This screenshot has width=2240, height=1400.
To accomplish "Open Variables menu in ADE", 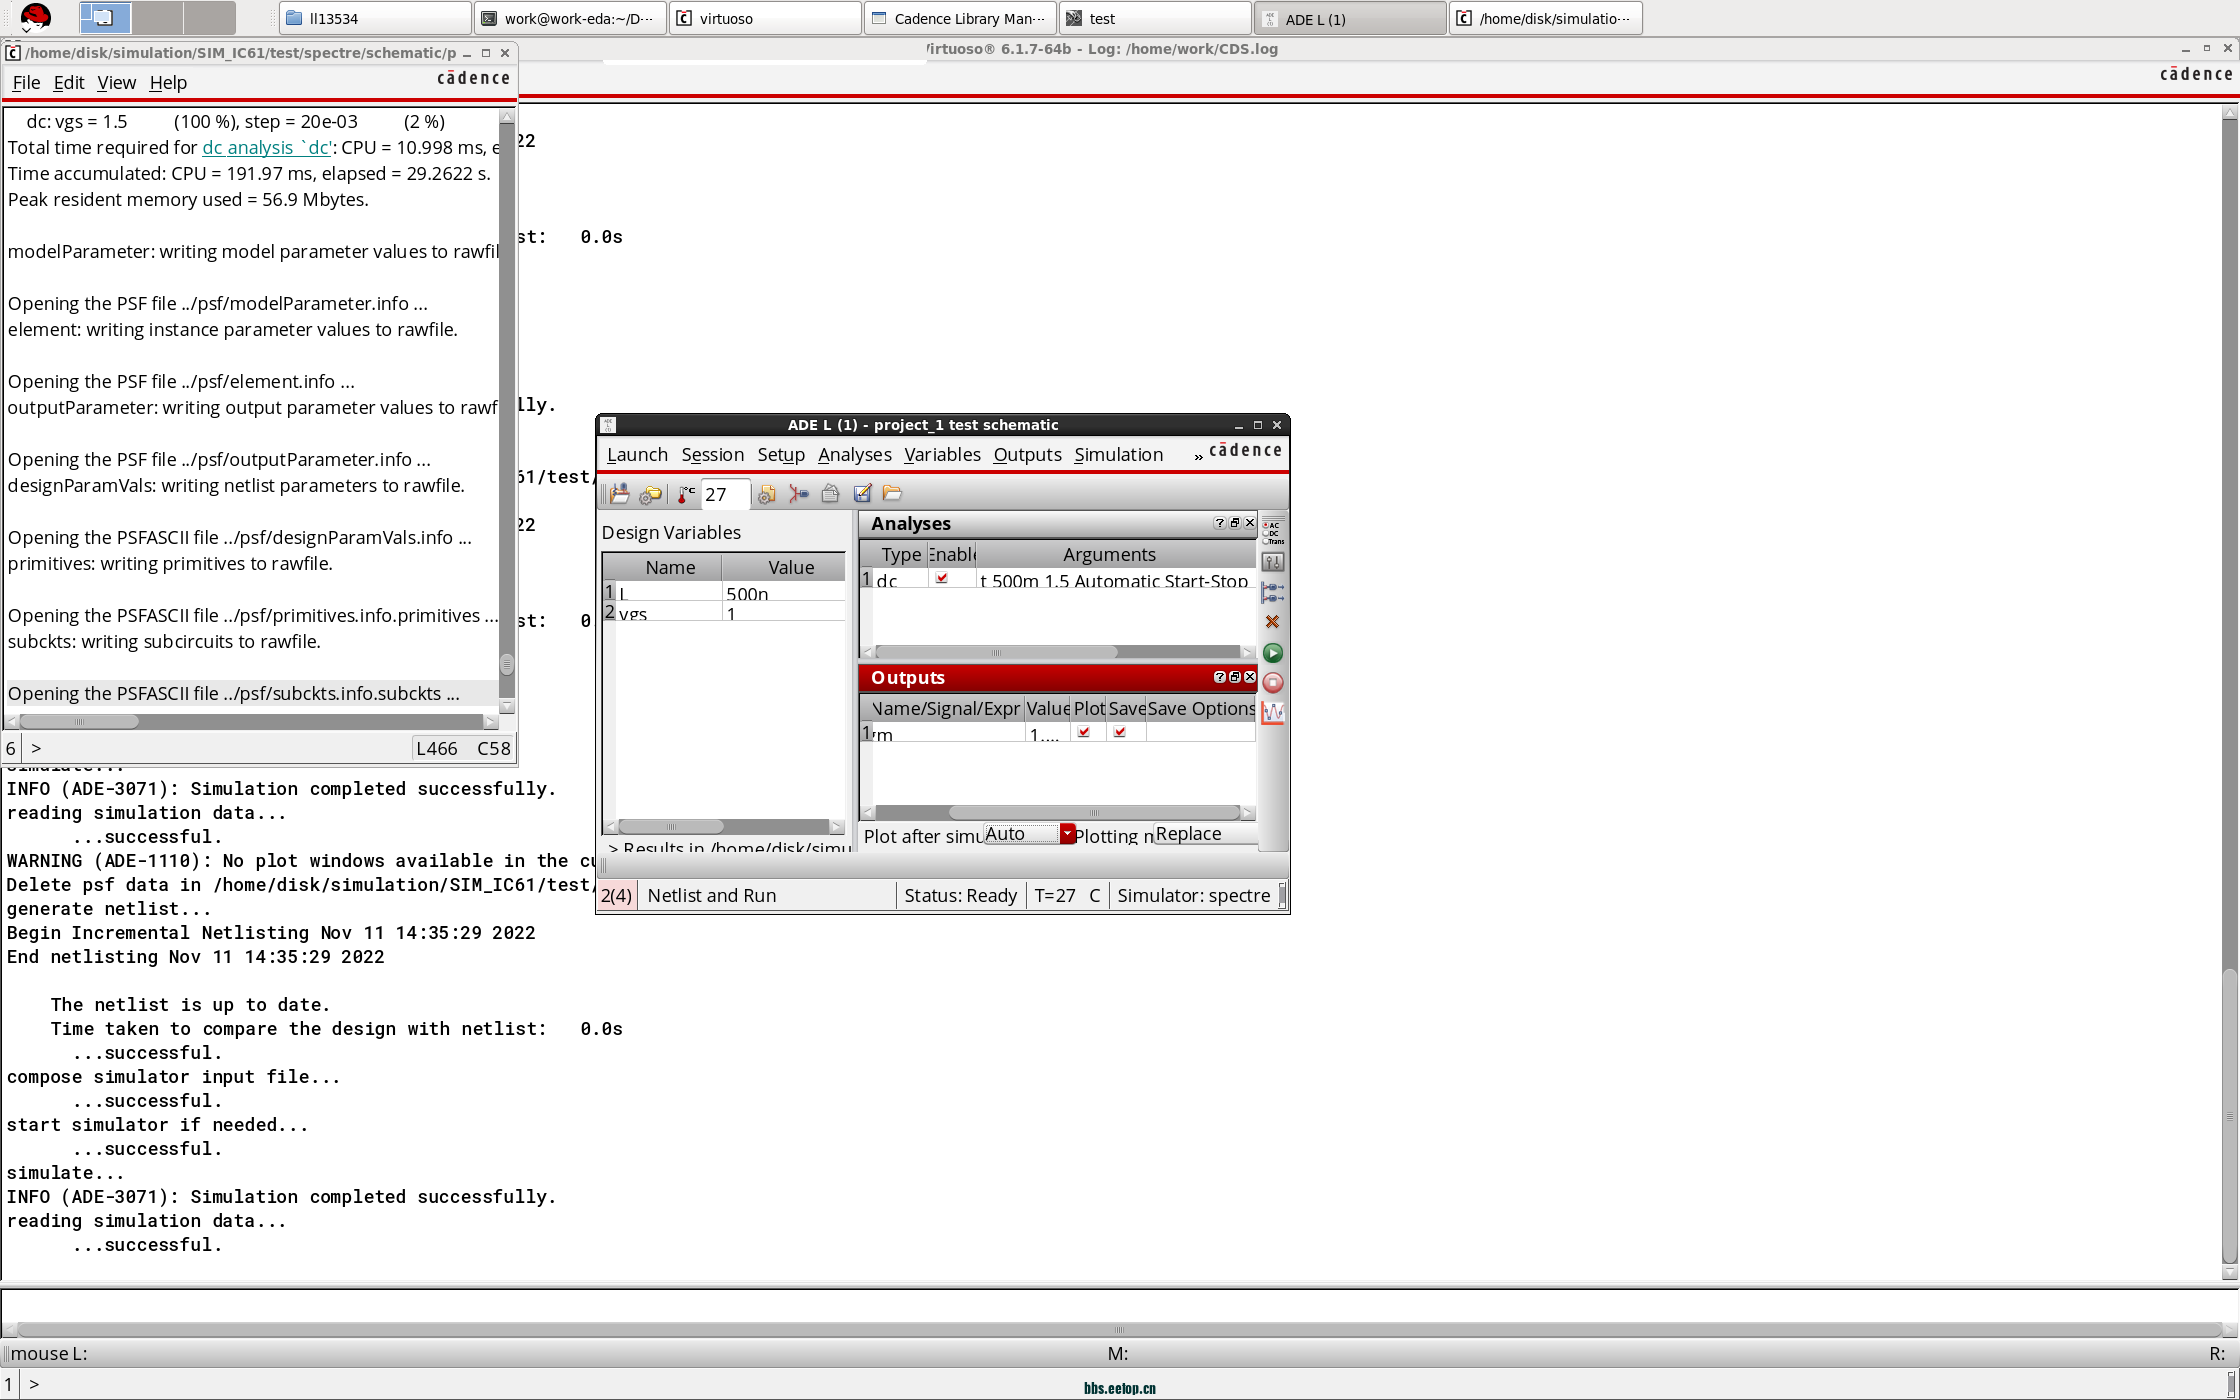I will [943, 455].
